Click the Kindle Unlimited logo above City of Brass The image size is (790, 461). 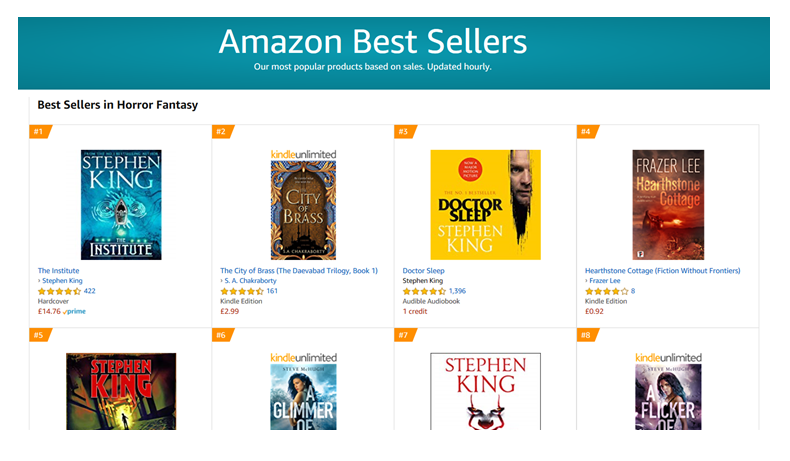pos(303,154)
